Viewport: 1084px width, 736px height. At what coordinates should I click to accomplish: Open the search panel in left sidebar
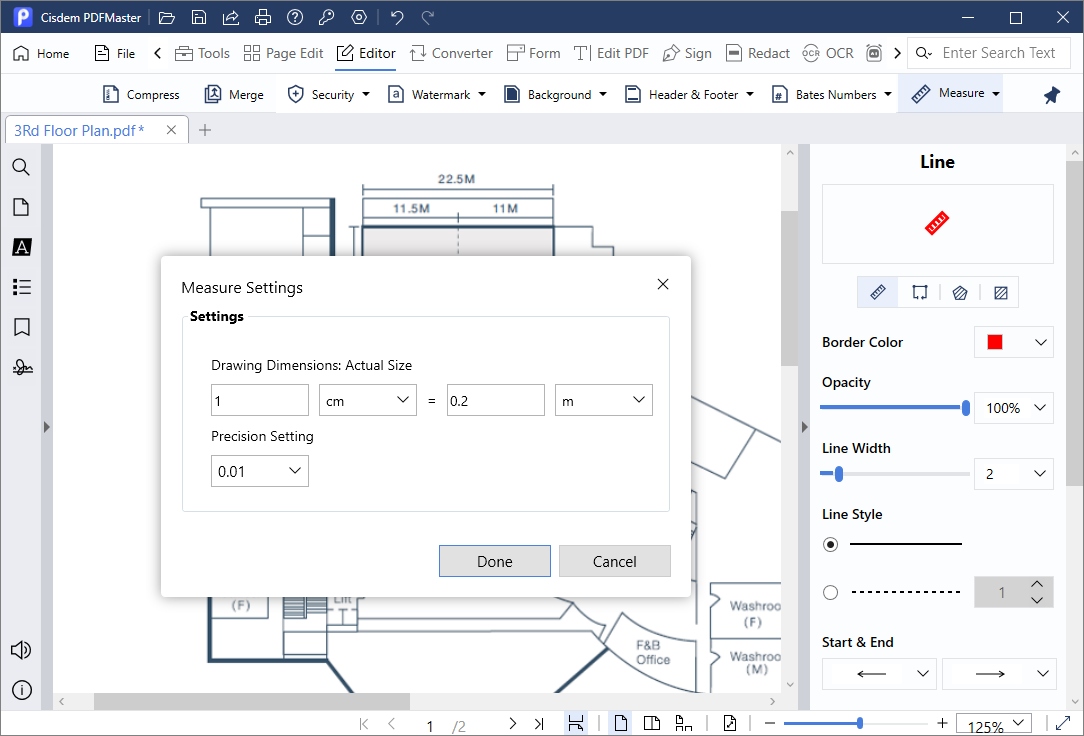coord(21,167)
